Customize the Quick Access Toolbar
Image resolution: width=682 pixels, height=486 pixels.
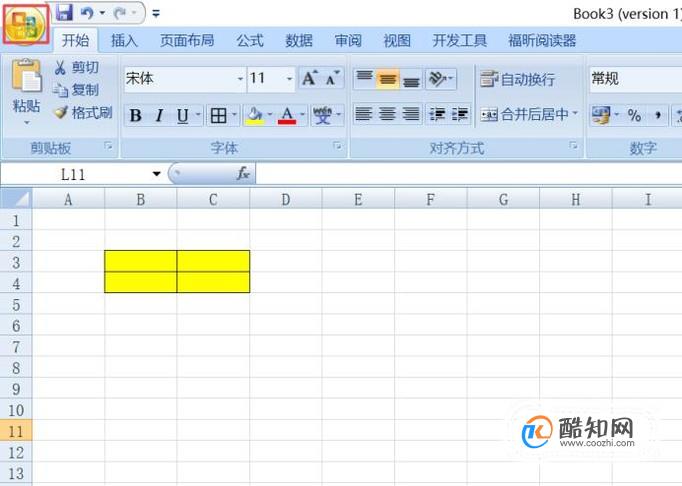pos(156,14)
